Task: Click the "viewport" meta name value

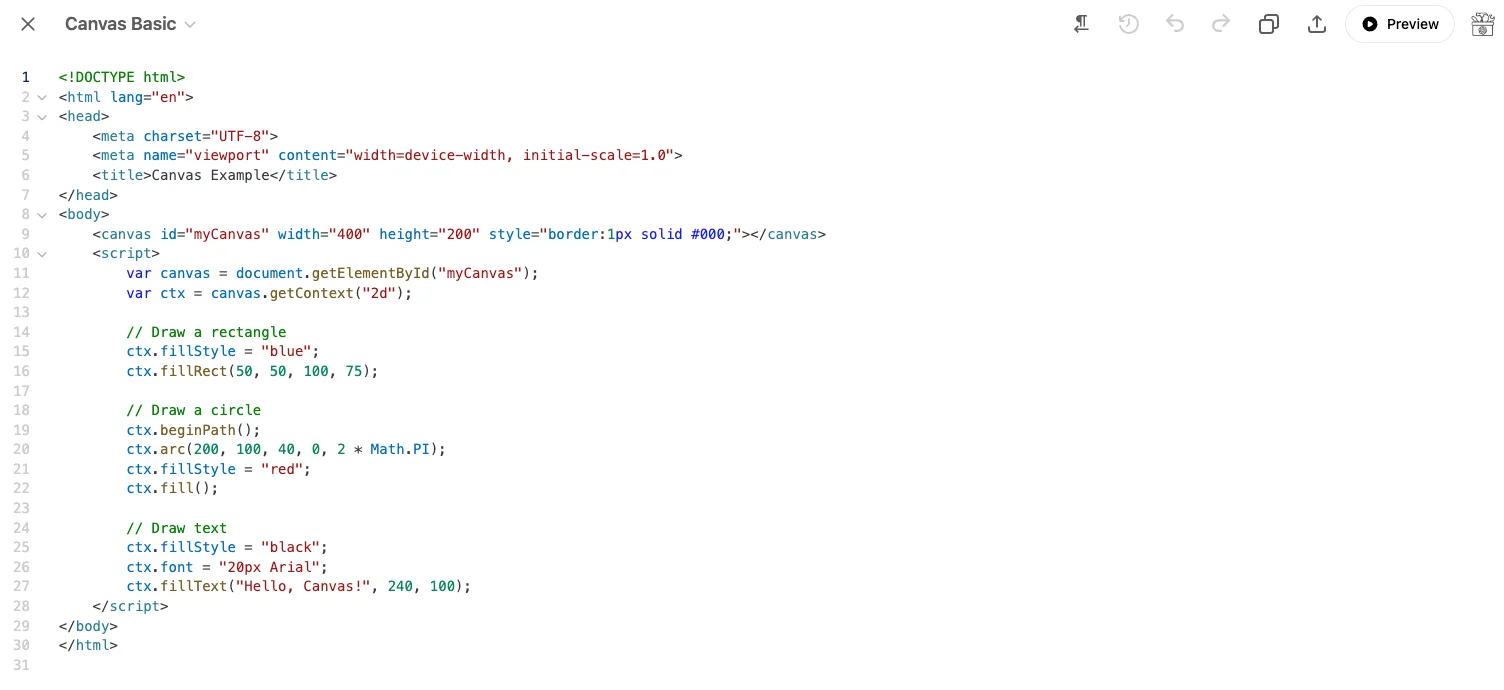Action: tap(228, 155)
